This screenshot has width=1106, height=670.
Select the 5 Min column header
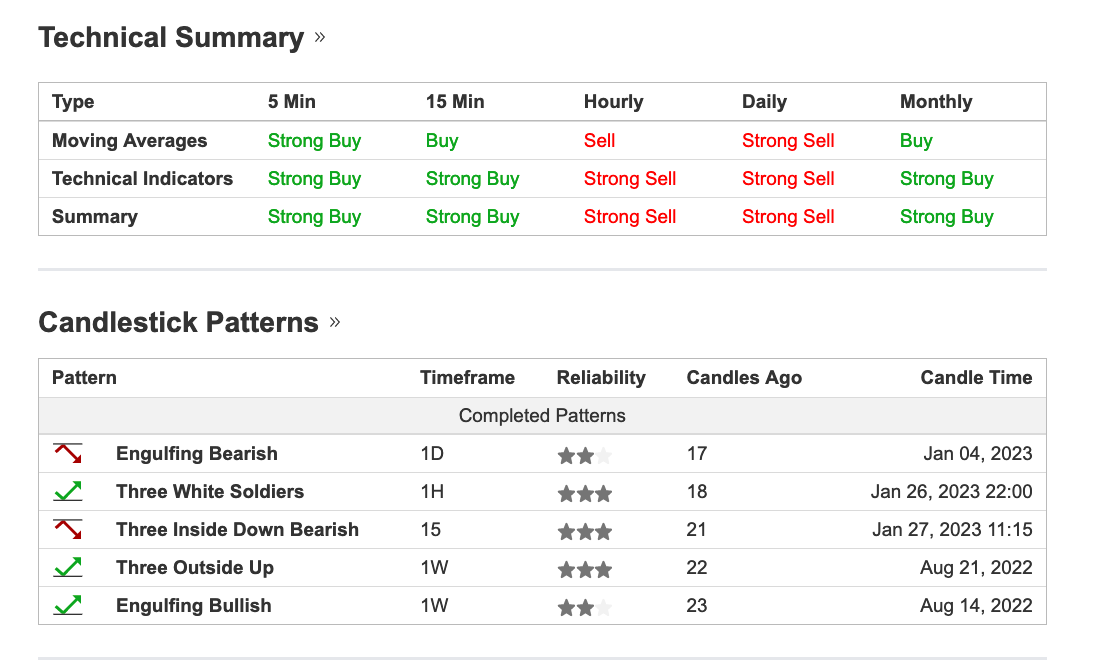(x=291, y=102)
